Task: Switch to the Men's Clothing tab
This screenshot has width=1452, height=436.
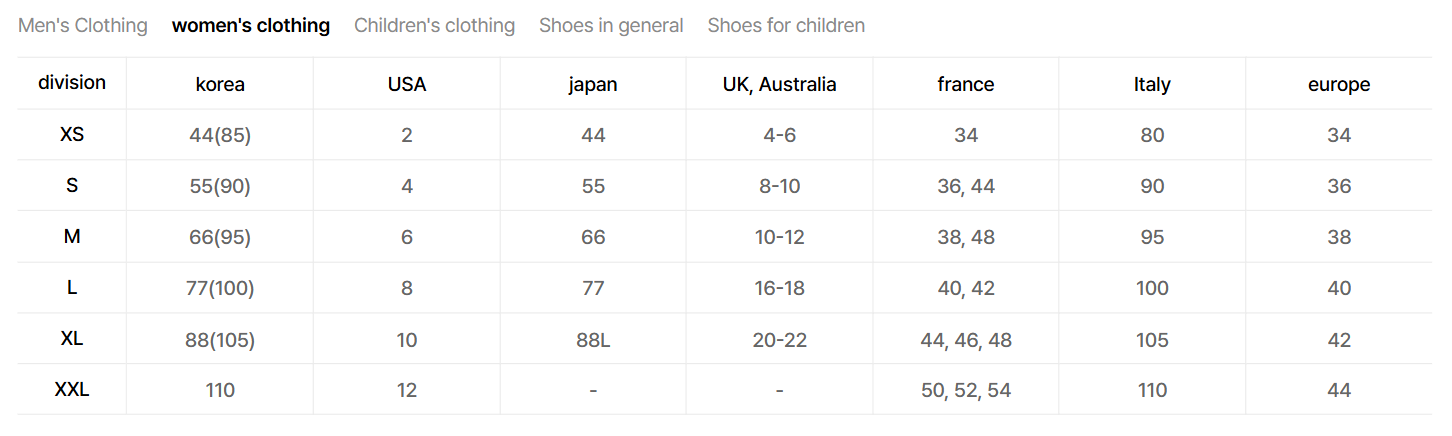Action: 83,26
